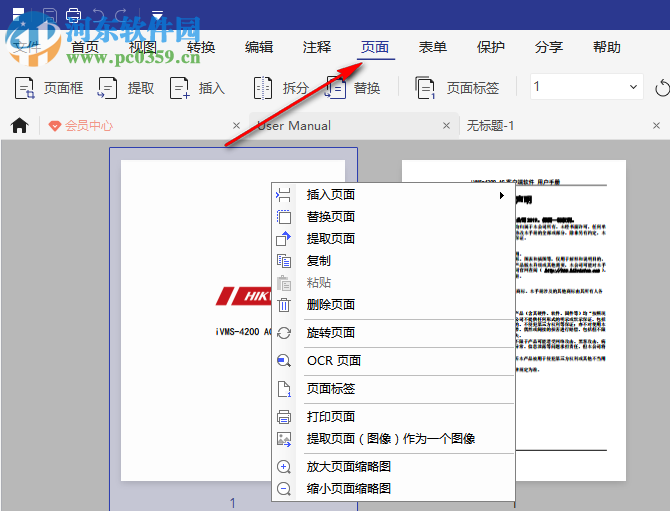Click the 插入 toolbar label
The width and height of the screenshot is (670, 511).
(212, 88)
